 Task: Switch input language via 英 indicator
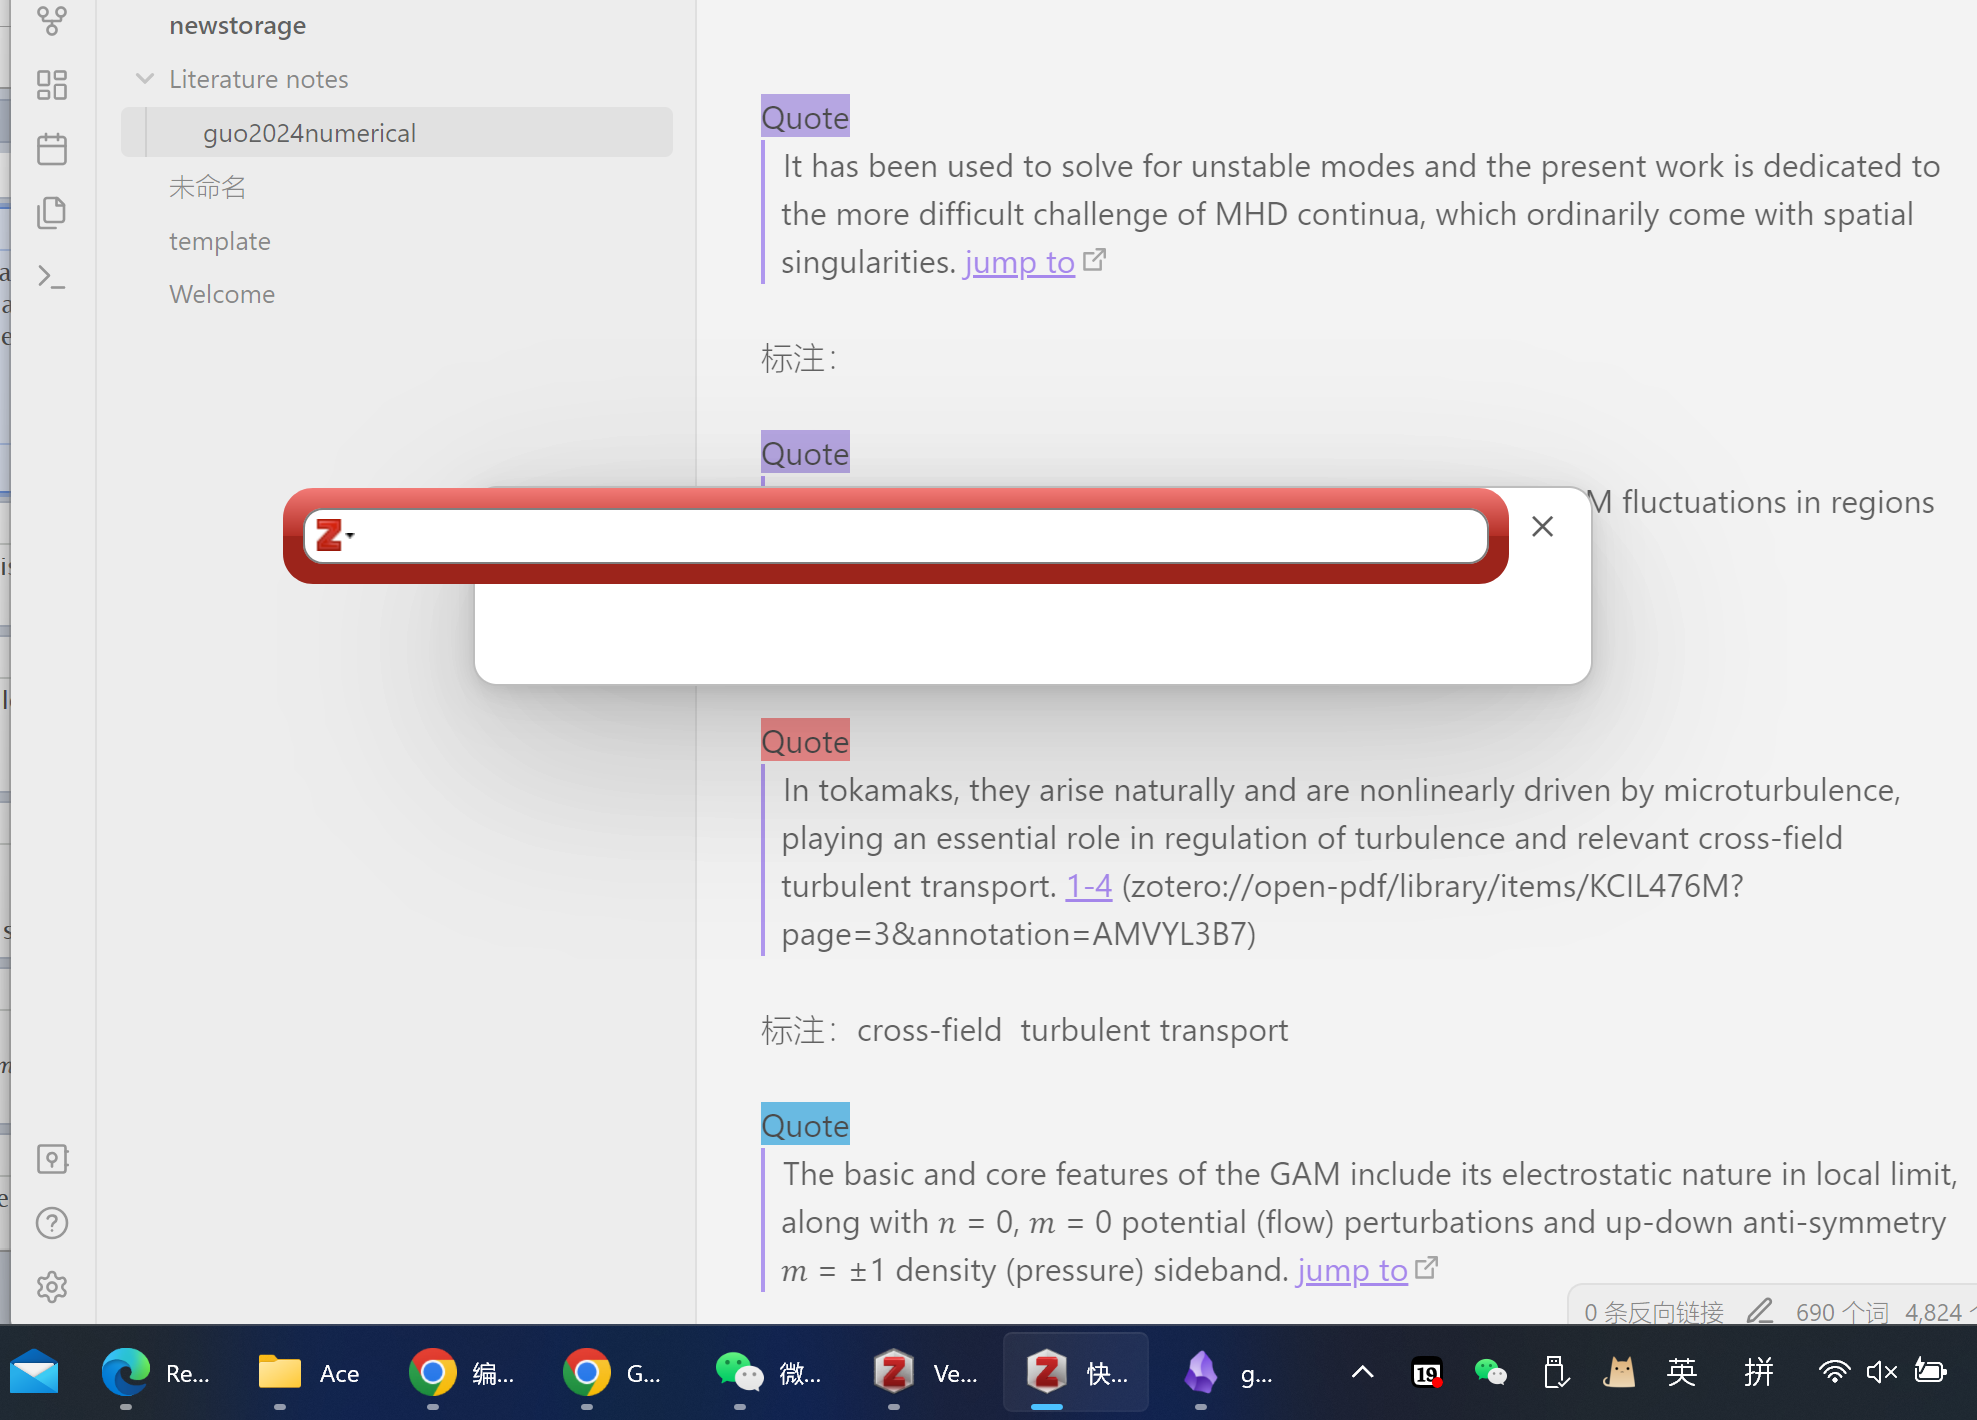[1681, 1372]
